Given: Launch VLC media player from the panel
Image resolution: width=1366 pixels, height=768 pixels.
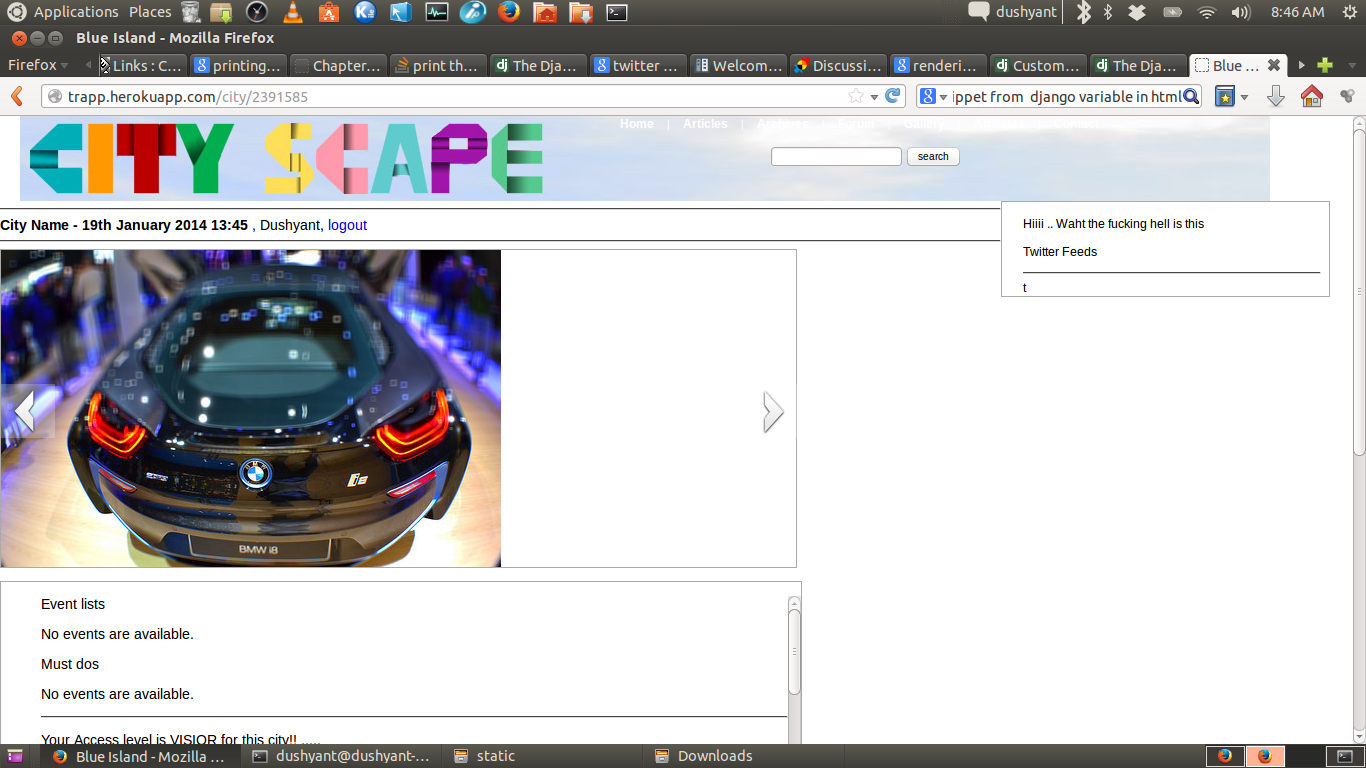Looking at the screenshot, I should pos(291,12).
